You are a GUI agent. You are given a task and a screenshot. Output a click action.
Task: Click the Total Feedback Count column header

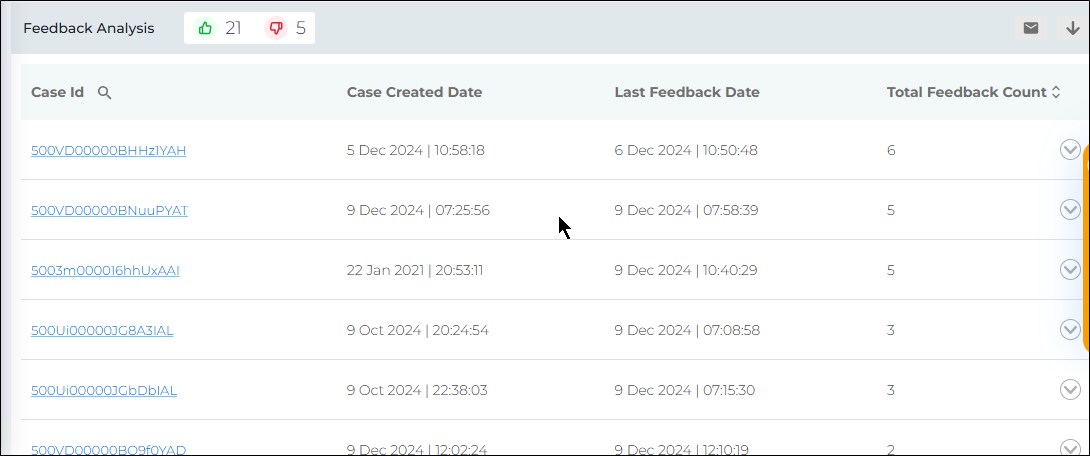click(x=965, y=92)
